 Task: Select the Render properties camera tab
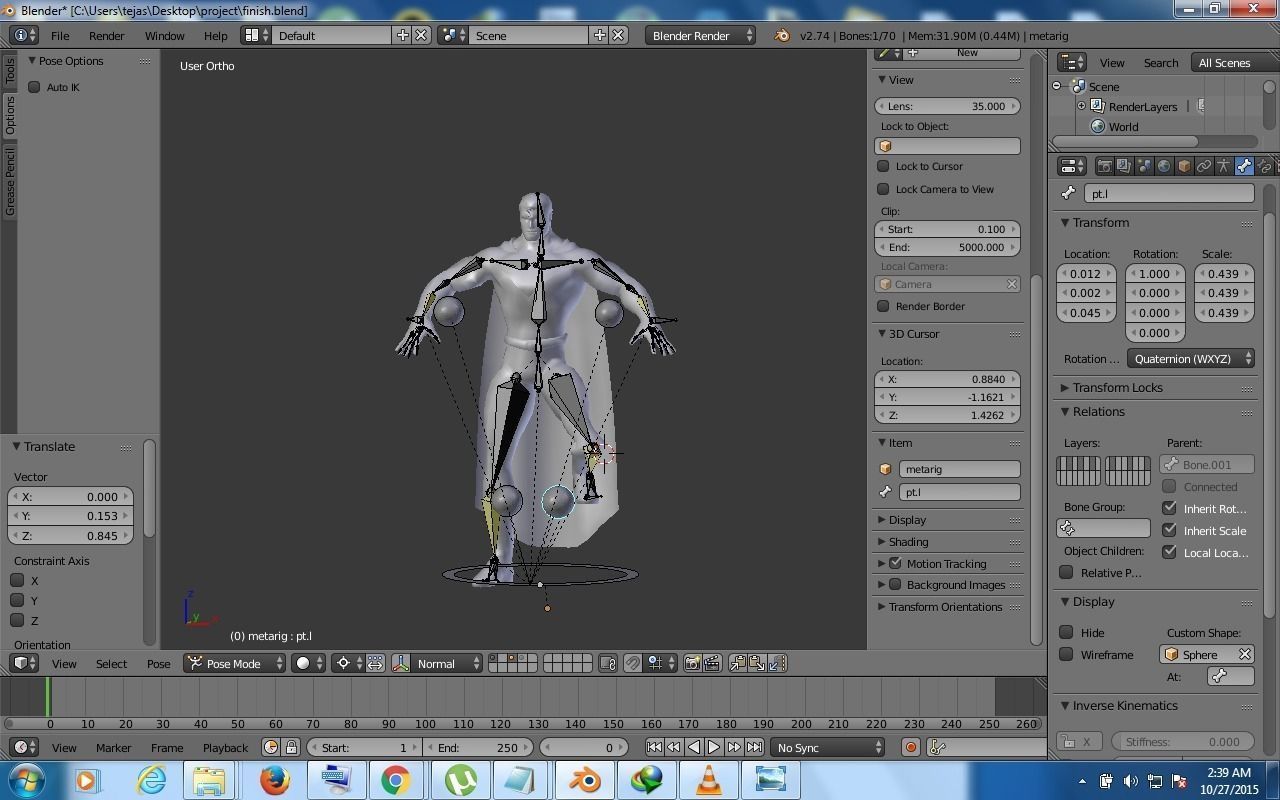tap(1105, 166)
